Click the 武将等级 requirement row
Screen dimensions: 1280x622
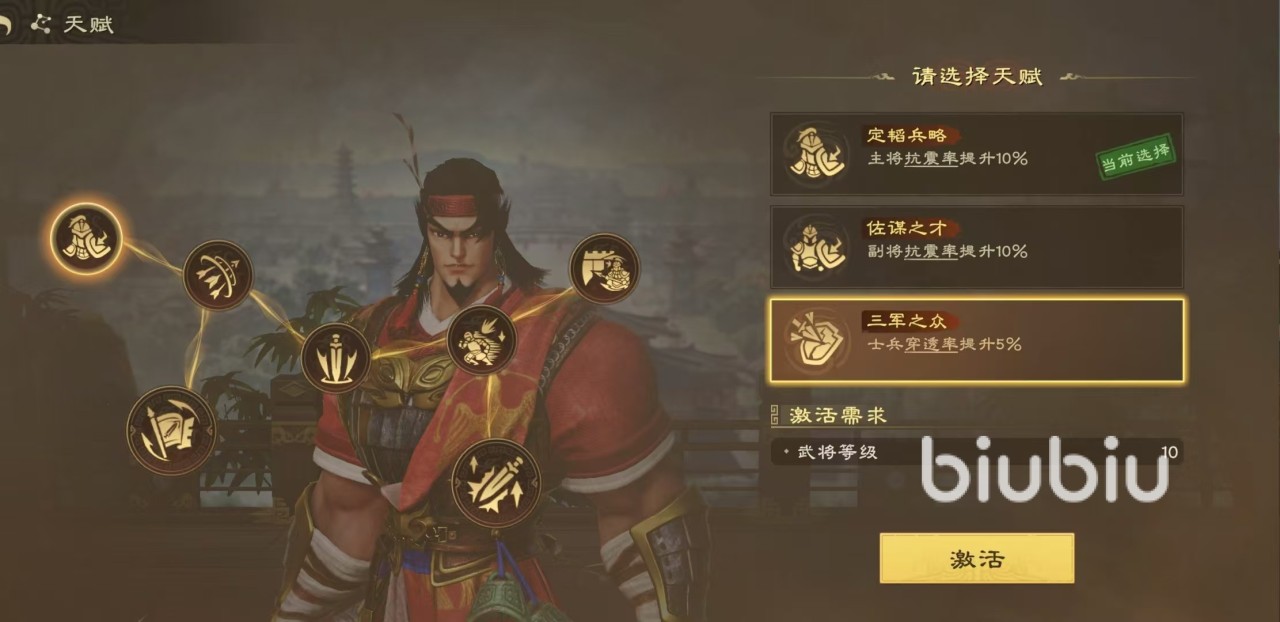pos(976,452)
